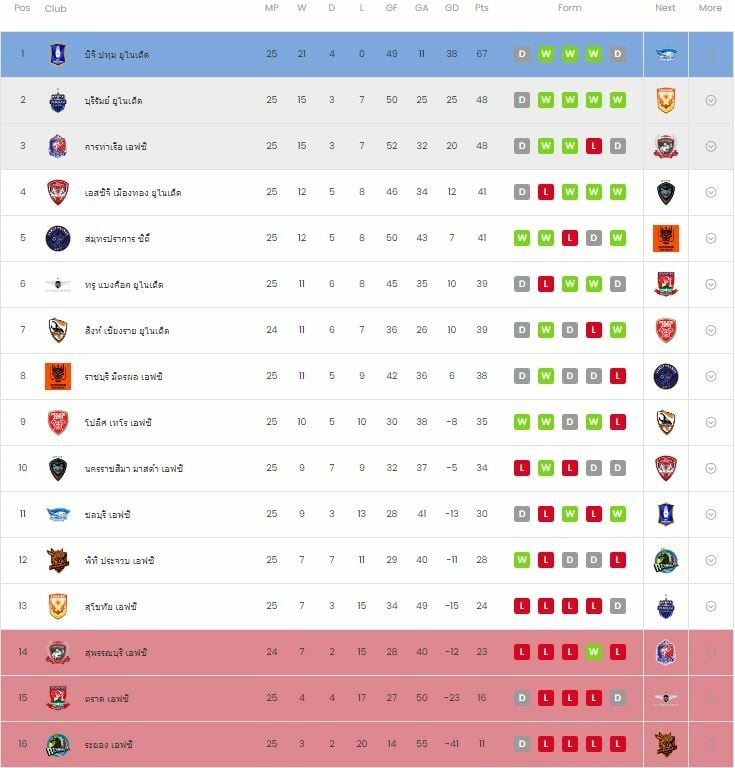735x768 pixels.
Task: Click the red L form badge in row 3
Action: pos(594,146)
